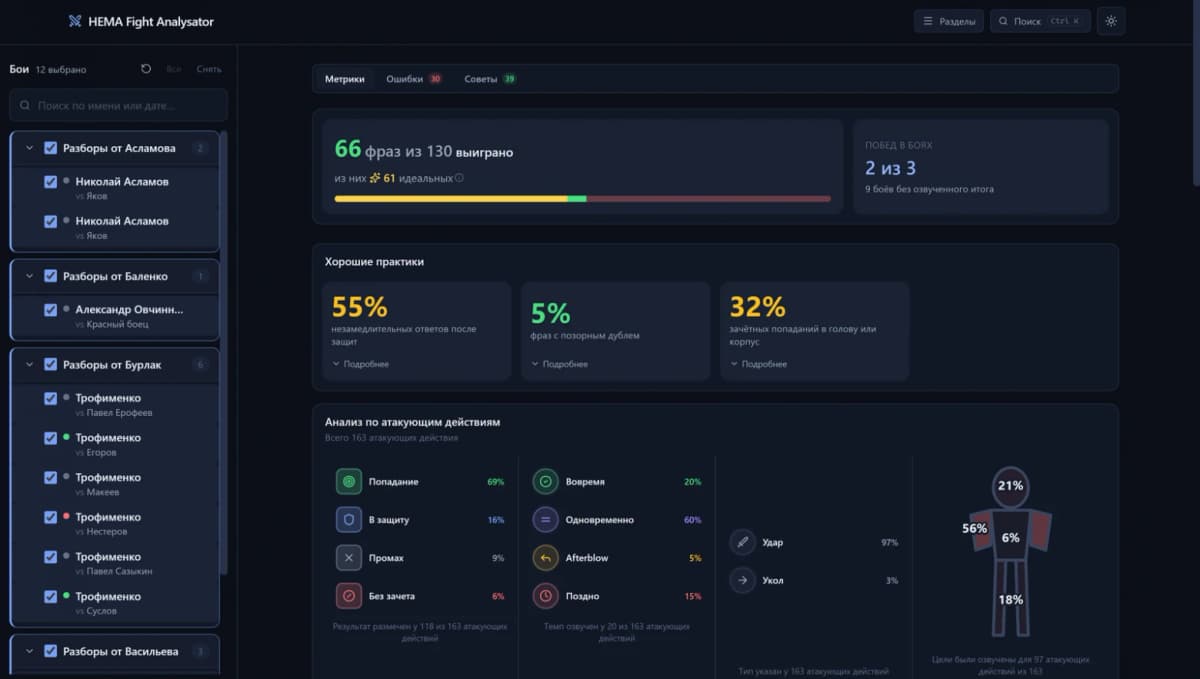Toggle the light/dark theme sun icon

1111,21
